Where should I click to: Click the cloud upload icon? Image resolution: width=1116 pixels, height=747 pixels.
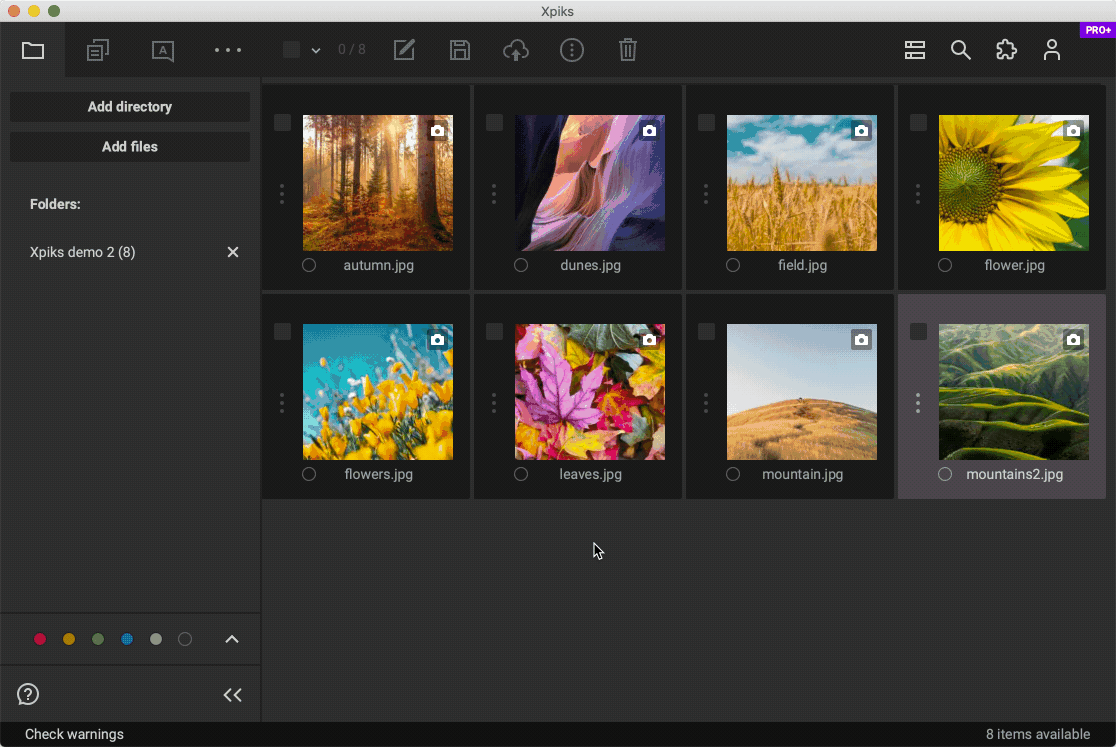(x=516, y=50)
